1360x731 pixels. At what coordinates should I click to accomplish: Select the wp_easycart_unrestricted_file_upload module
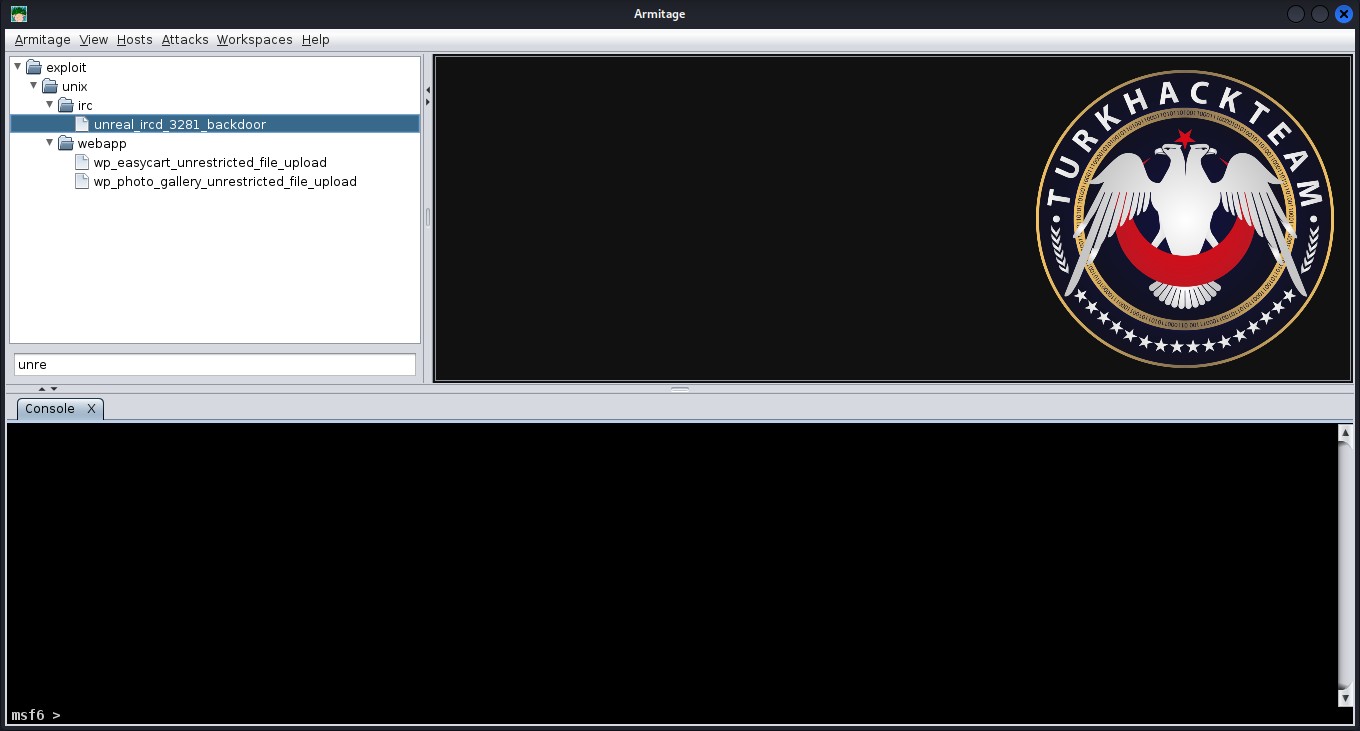click(x=210, y=162)
